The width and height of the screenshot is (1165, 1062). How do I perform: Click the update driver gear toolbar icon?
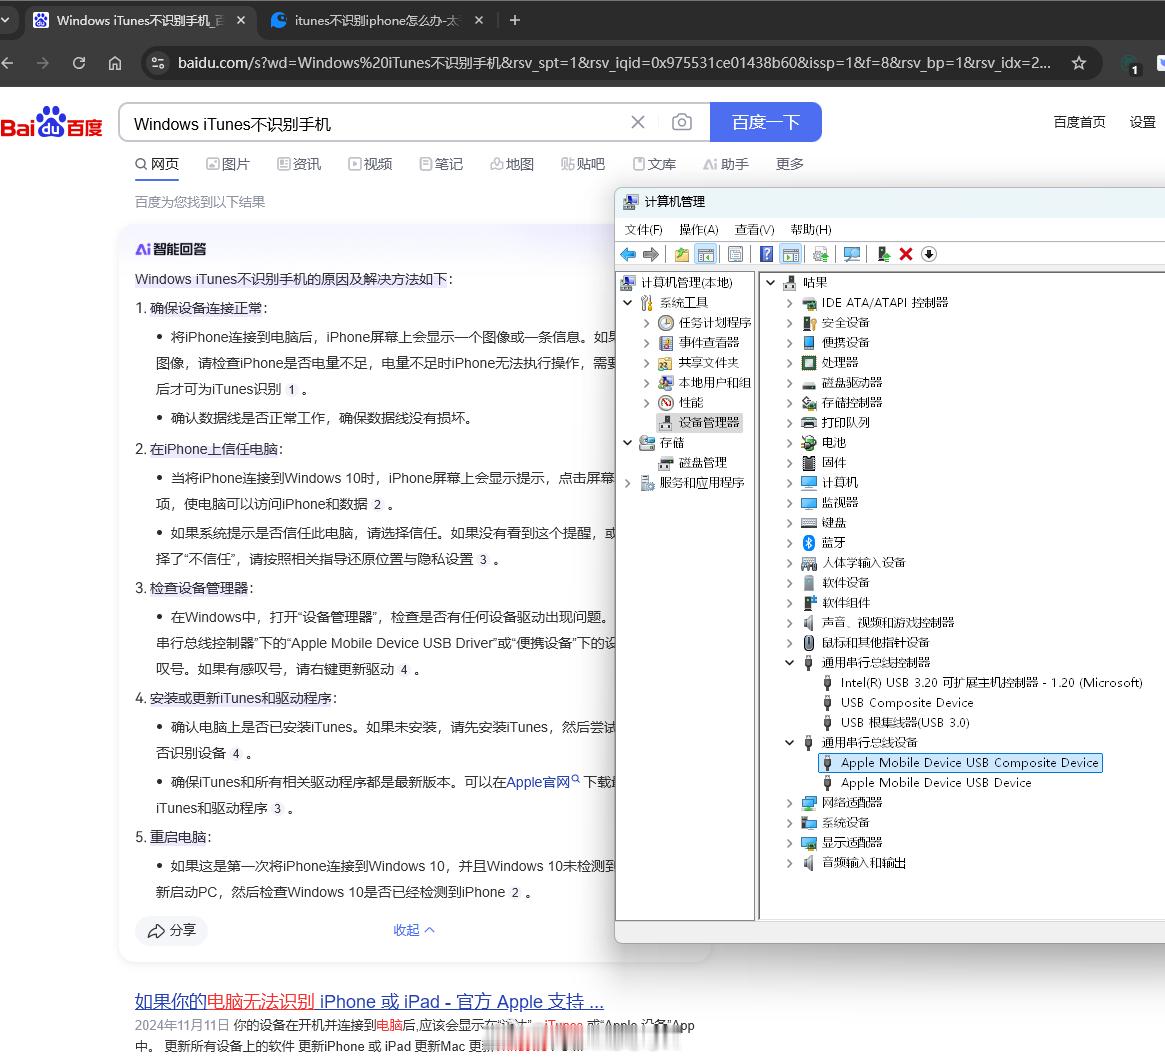[821, 255]
